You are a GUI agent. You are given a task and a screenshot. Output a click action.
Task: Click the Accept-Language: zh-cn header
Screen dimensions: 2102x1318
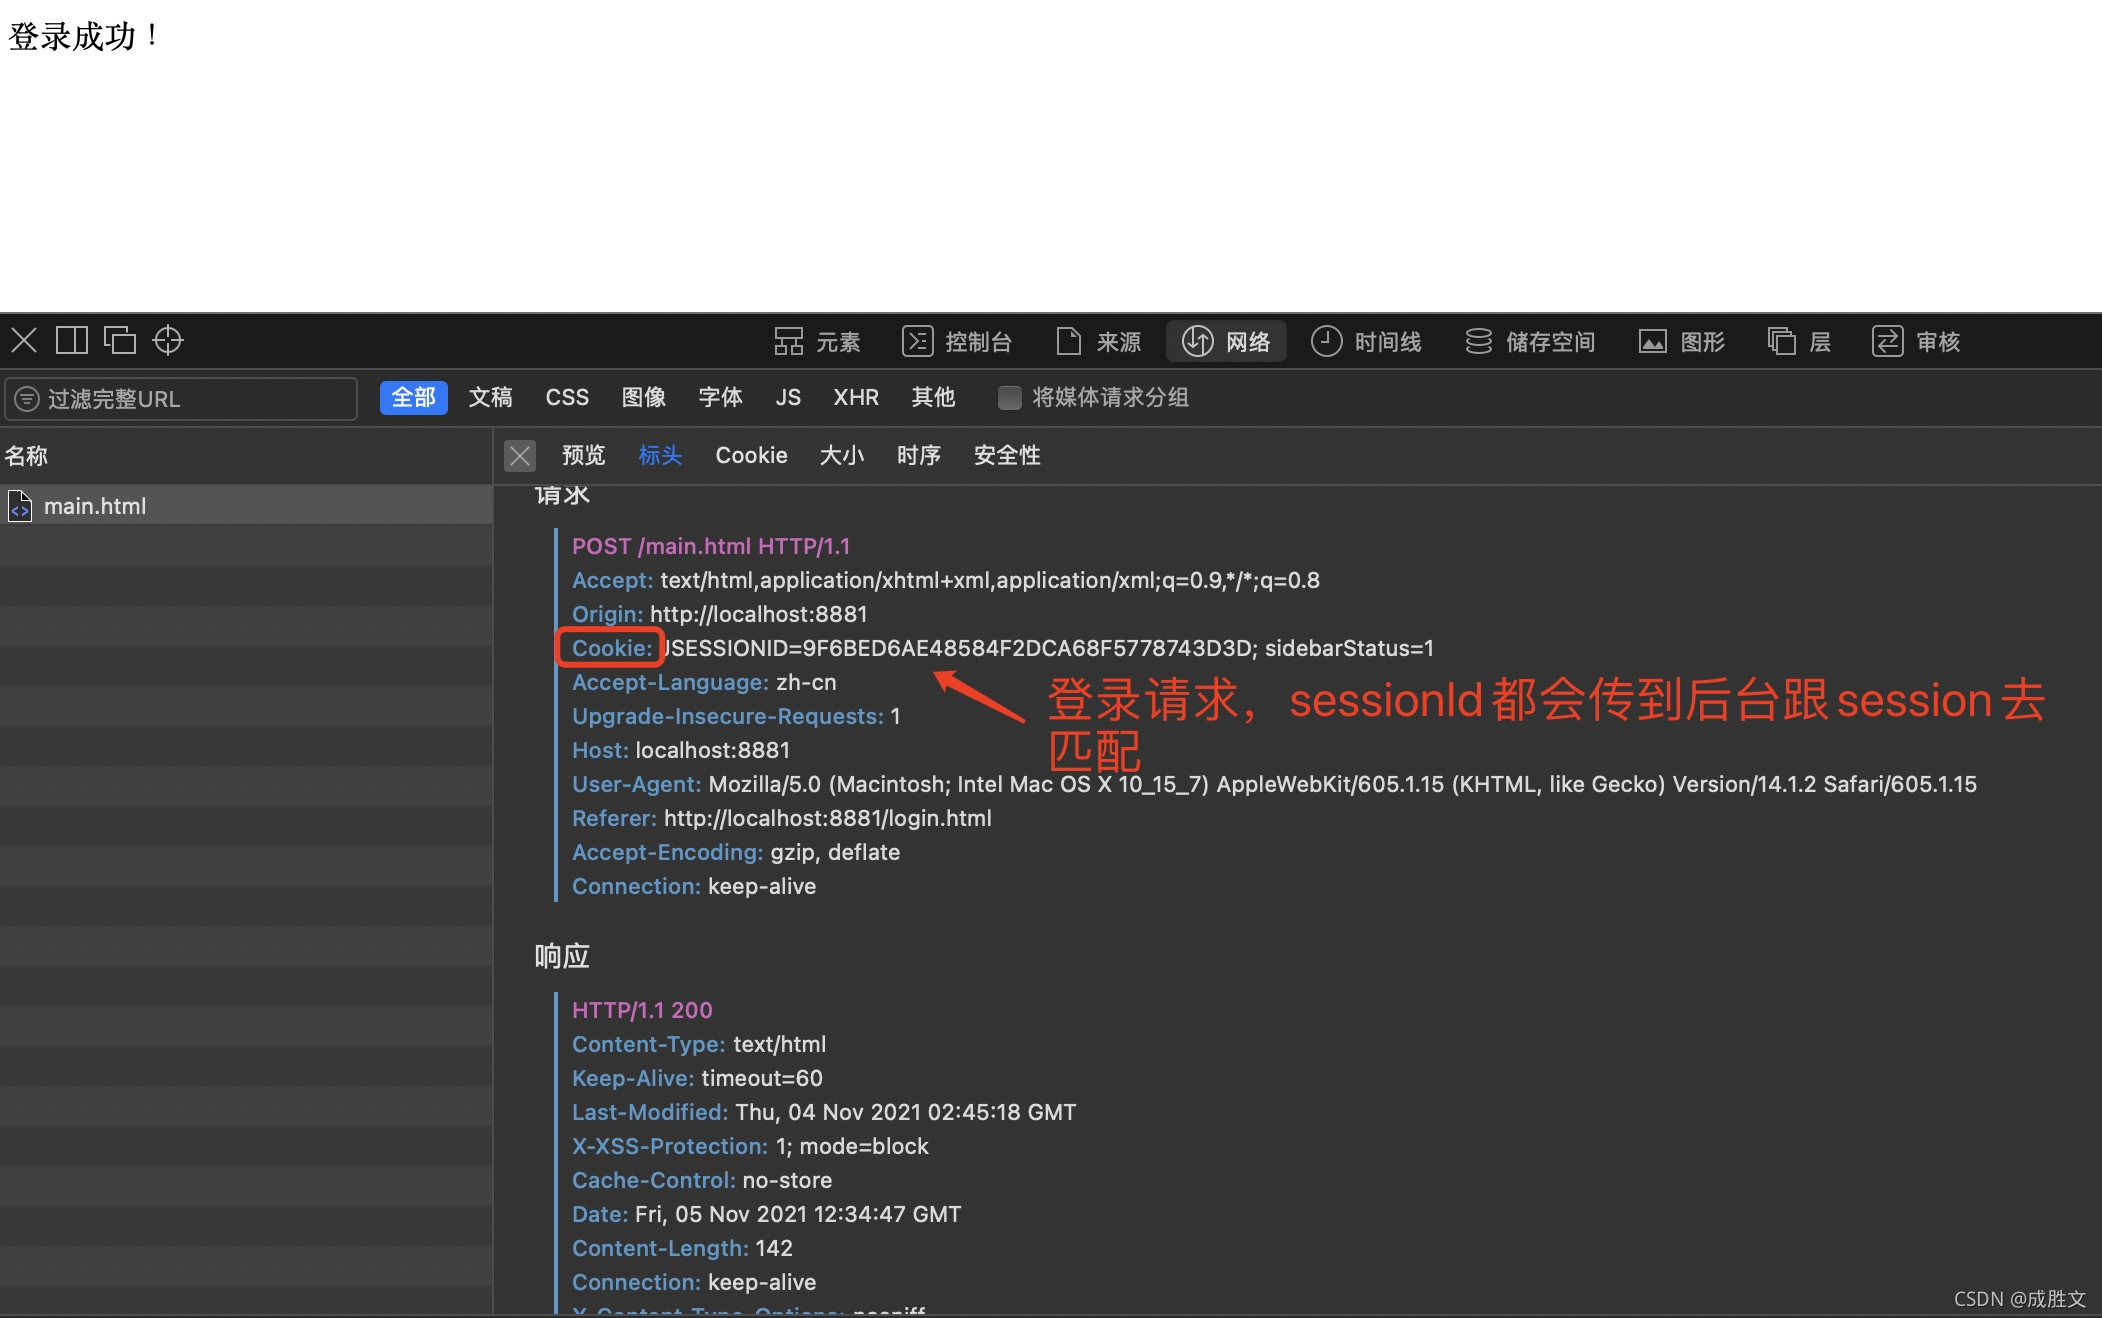pos(704,683)
